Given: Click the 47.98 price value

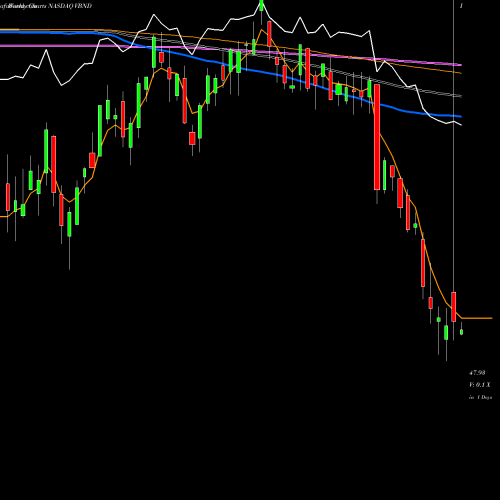Looking at the screenshot, I should tap(477, 373).
